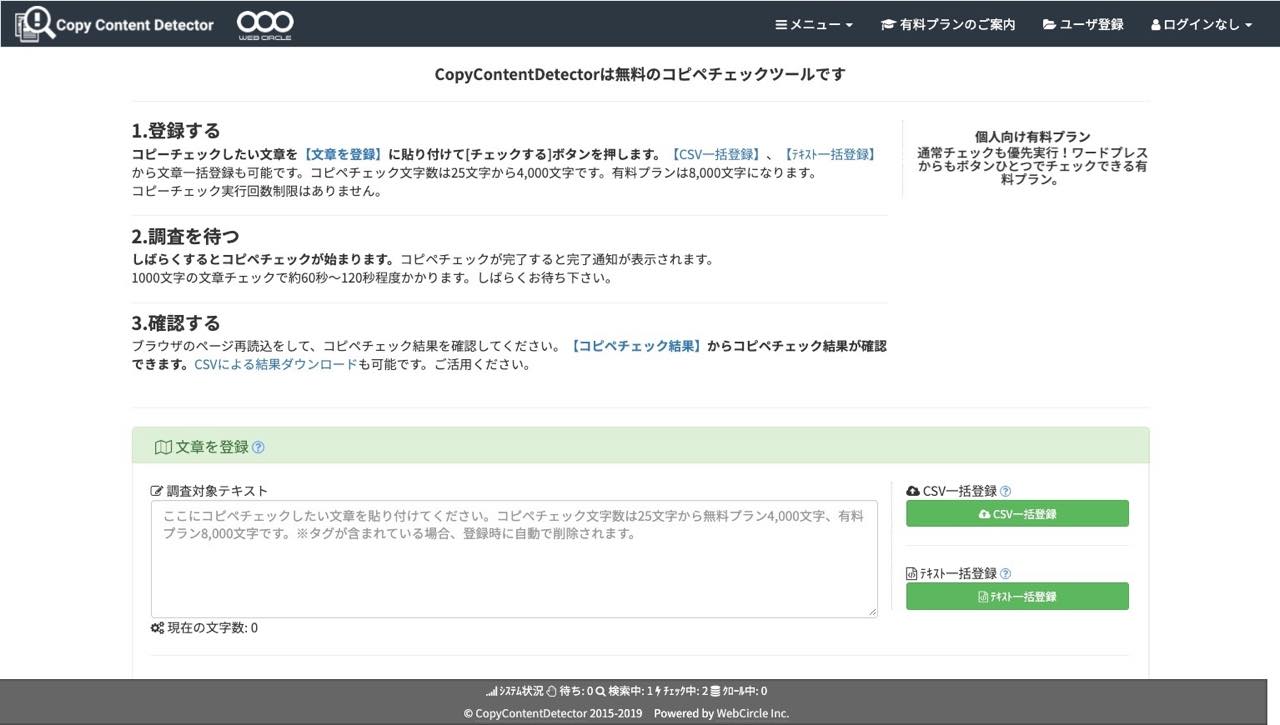Click the user icon next to ログインなし

click(1157, 24)
